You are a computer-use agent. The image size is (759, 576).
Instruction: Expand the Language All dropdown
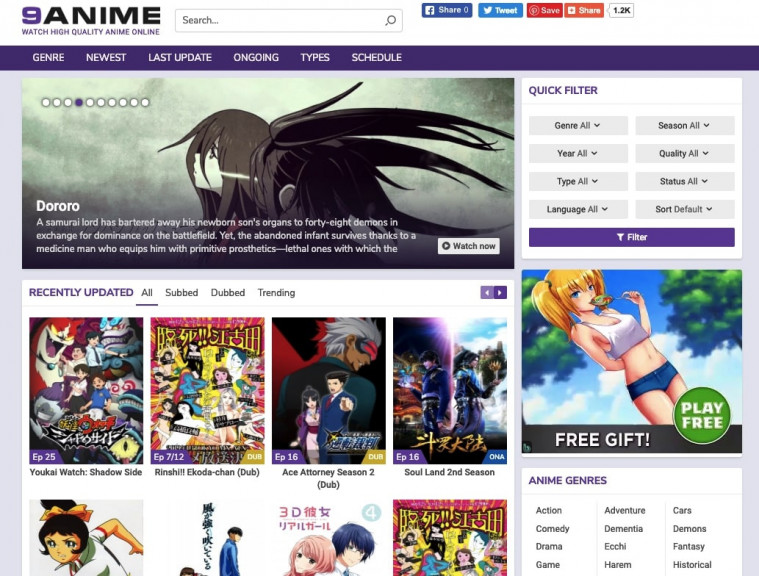point(578,209)
